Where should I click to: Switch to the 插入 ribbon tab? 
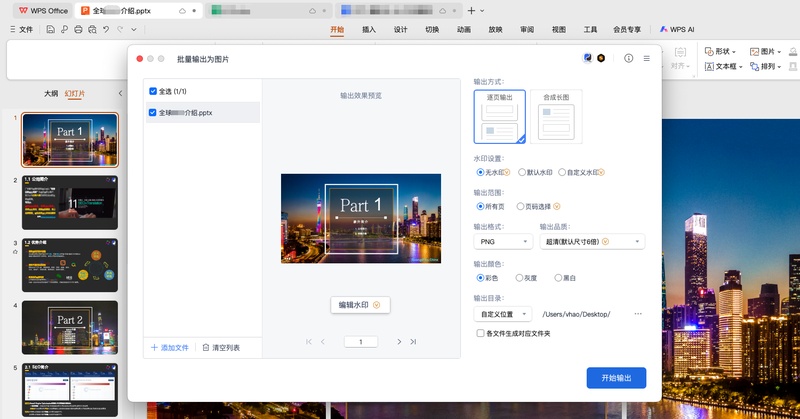point(369,30)
